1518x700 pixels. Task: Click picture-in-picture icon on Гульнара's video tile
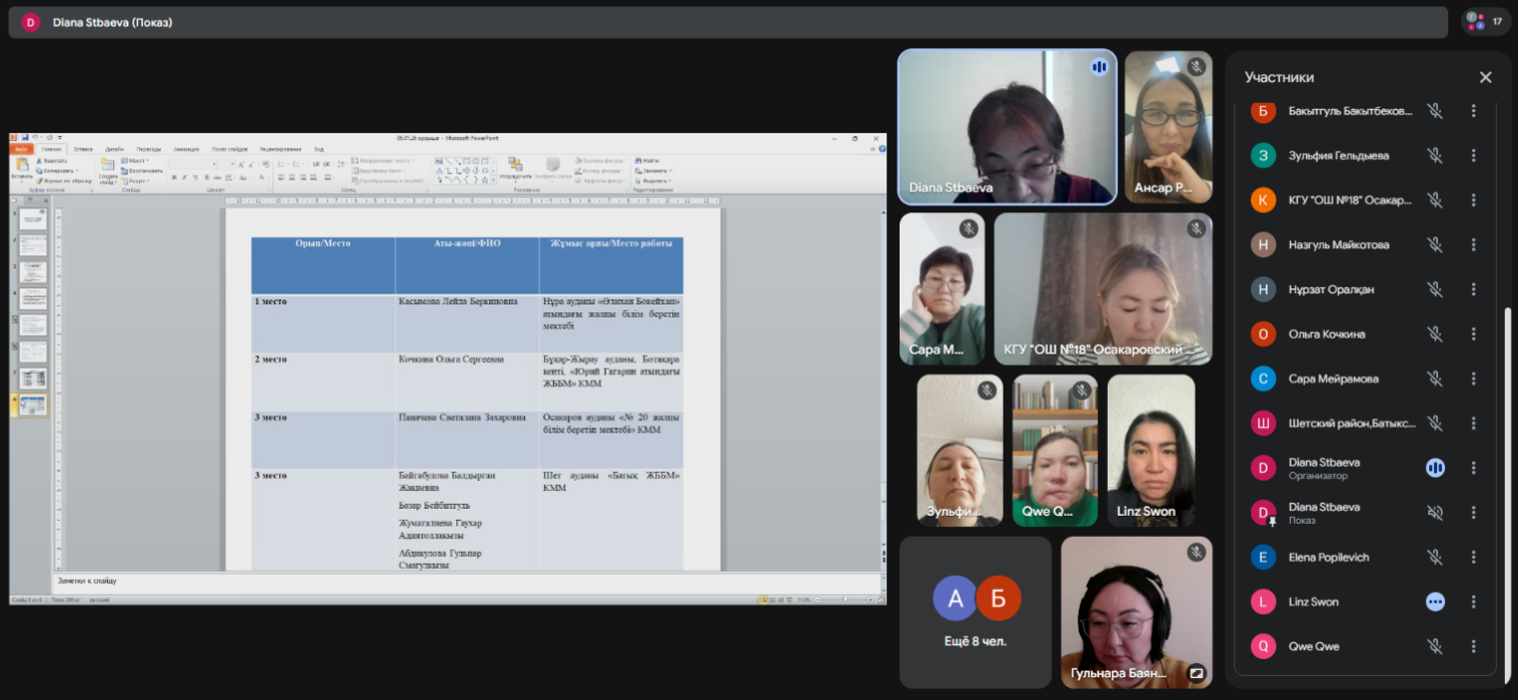click(x=1196, y=673)
